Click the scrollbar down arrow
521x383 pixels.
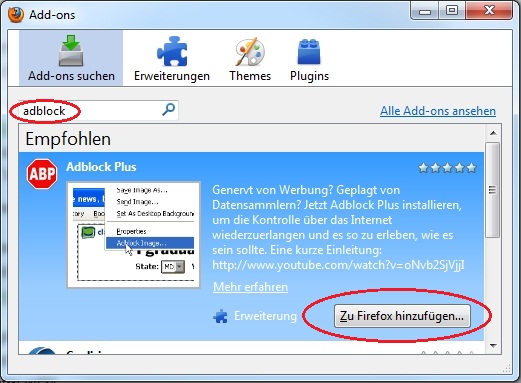point(493,346)
